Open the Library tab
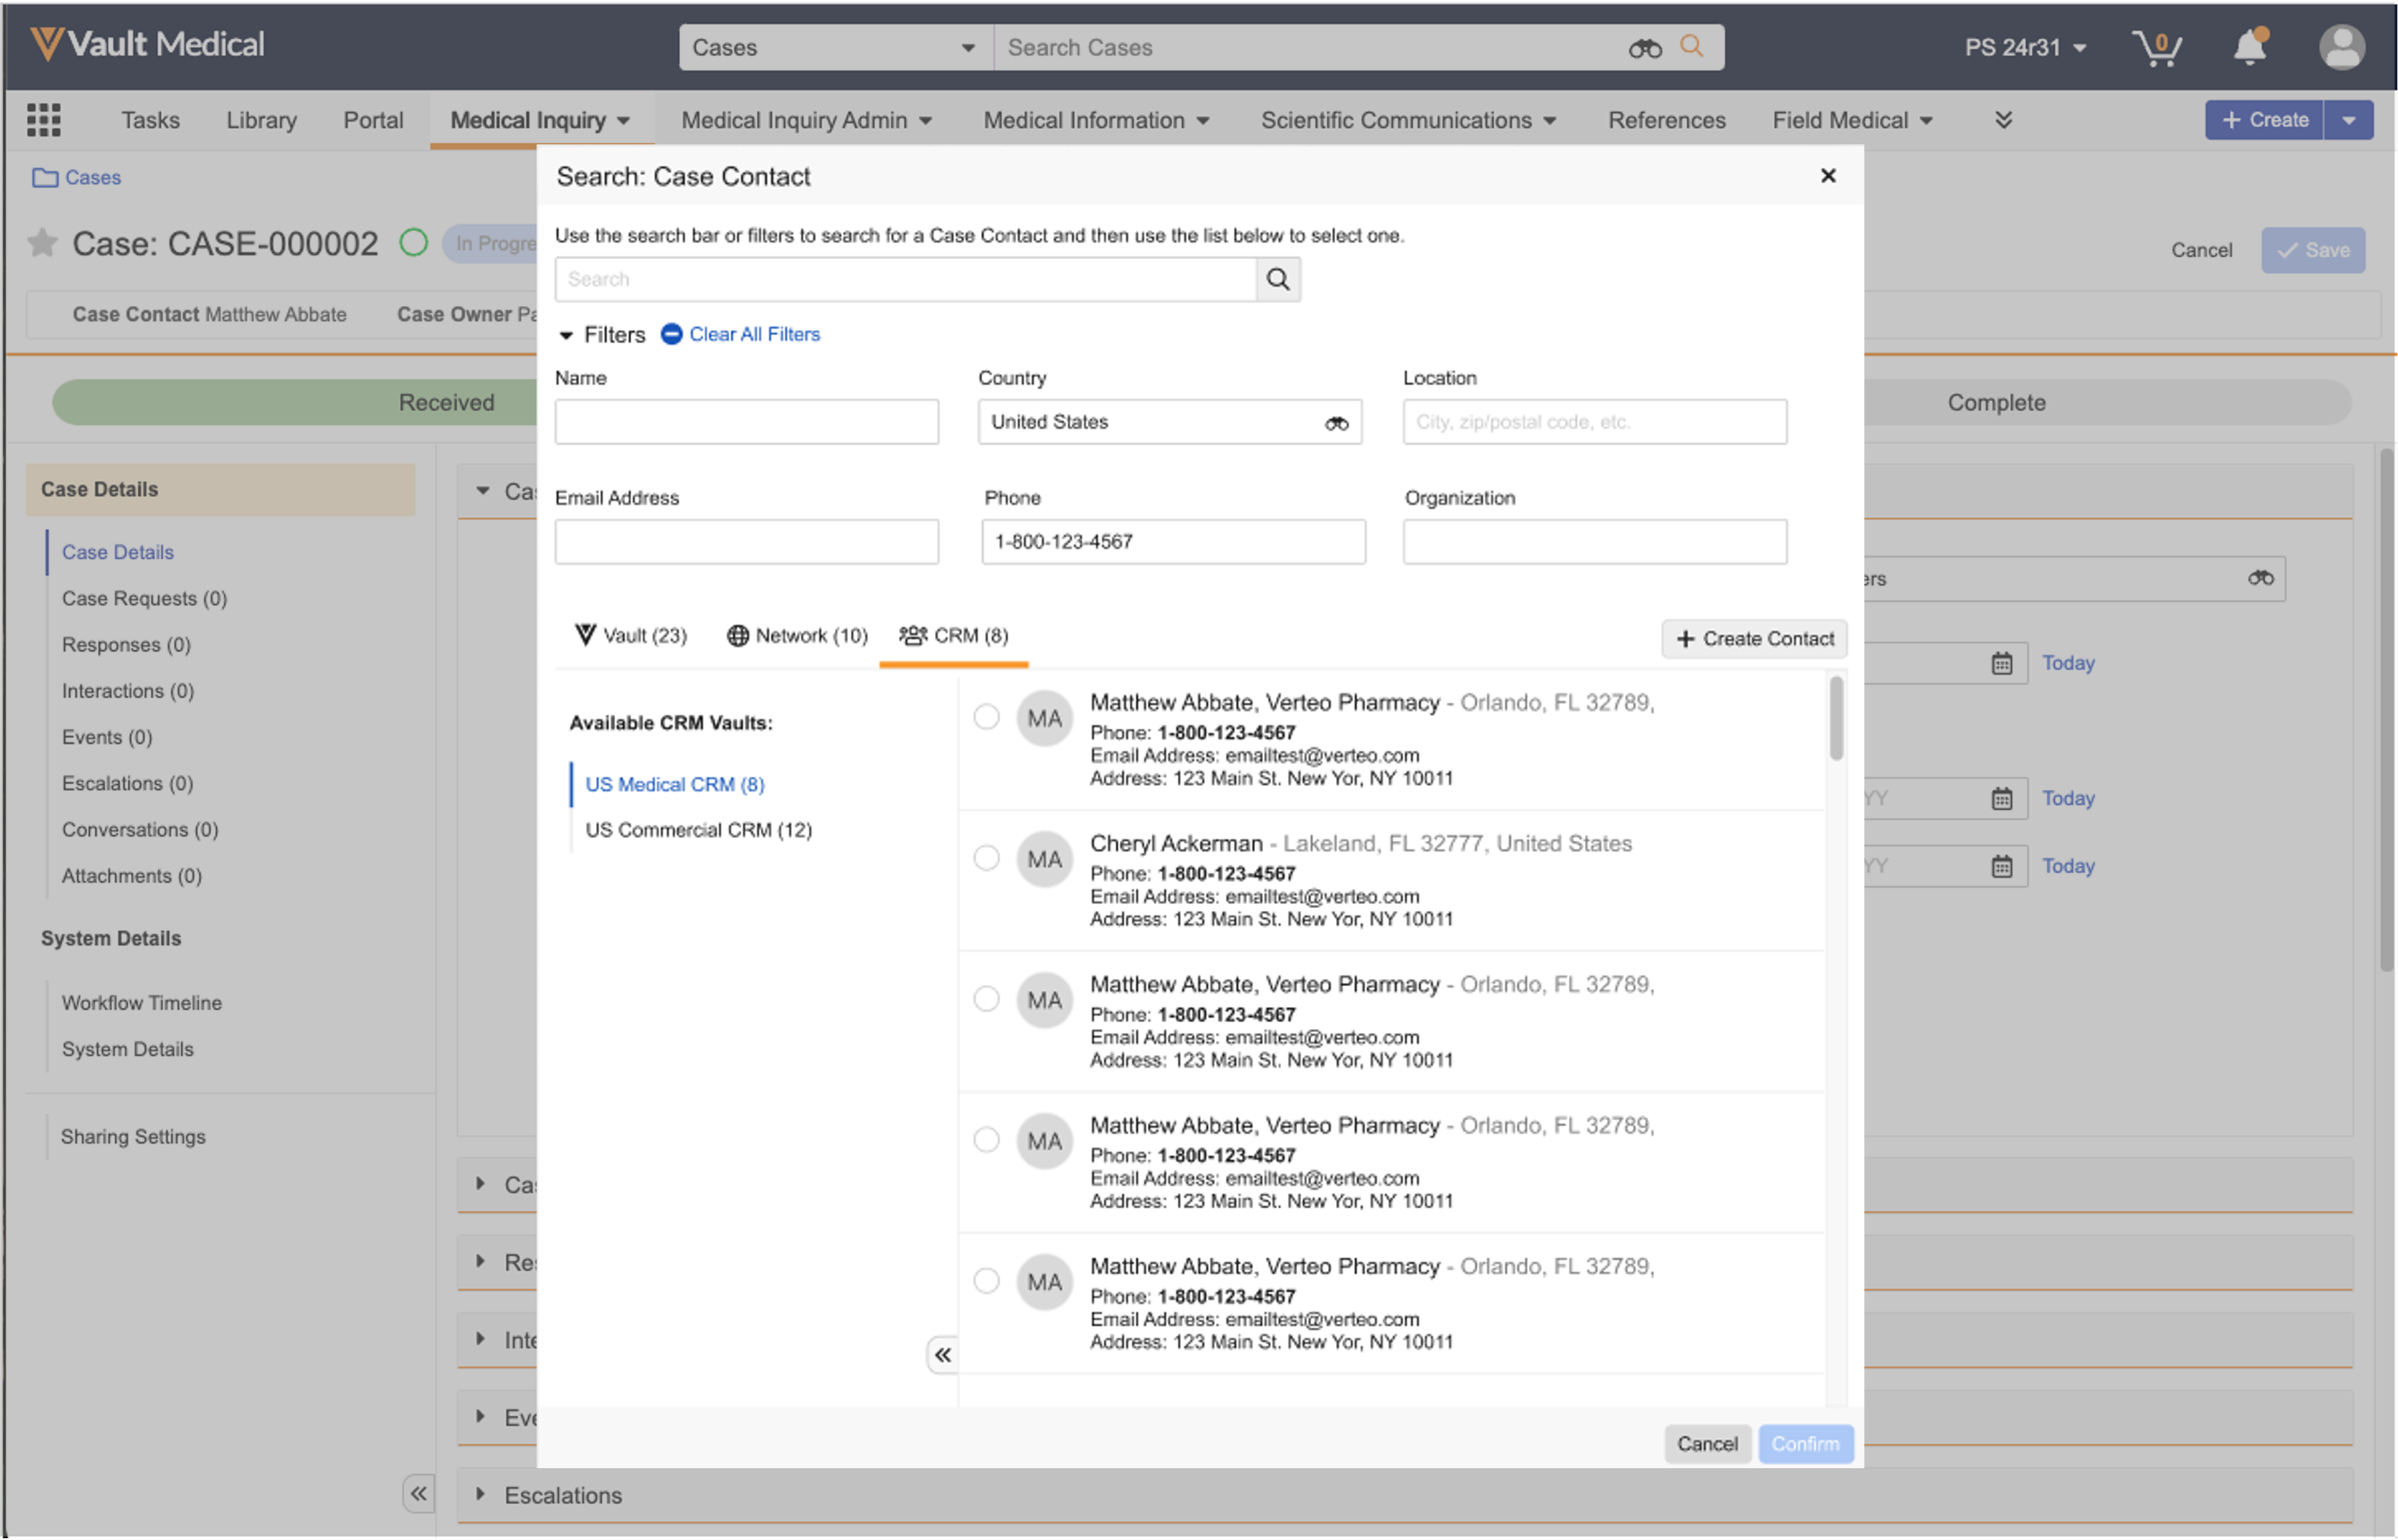This screenshot has height=1540, width=2398. 261,120
